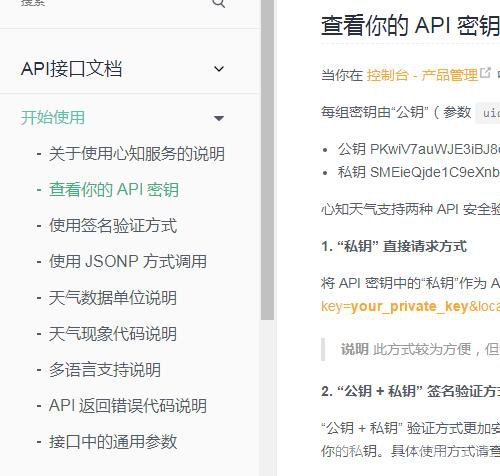Click the 查看你的 API 密钥 page title
The height and width of the screenshot is (476, 500).
410,26
